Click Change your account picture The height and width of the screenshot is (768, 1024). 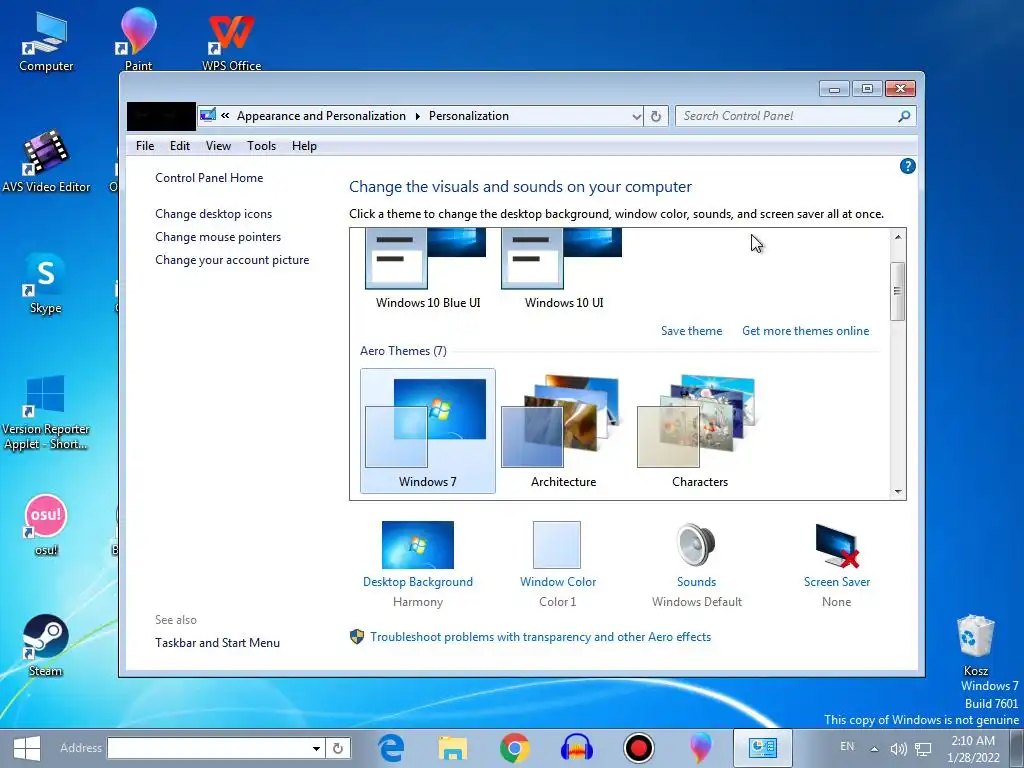232,260
